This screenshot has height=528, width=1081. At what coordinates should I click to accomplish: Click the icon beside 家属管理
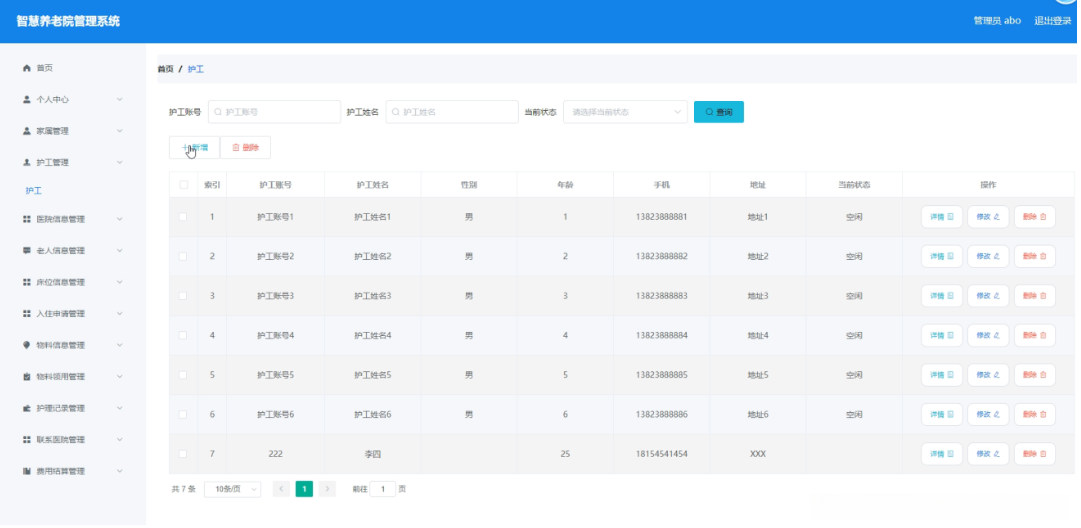pyautogui.click(x=27, y=131)
